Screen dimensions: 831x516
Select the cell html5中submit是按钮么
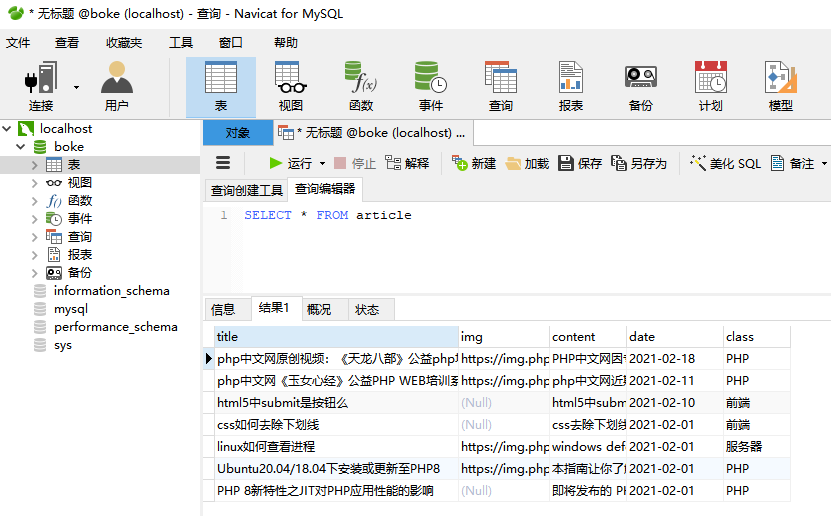pyautogui.click(x=336, y=403)
